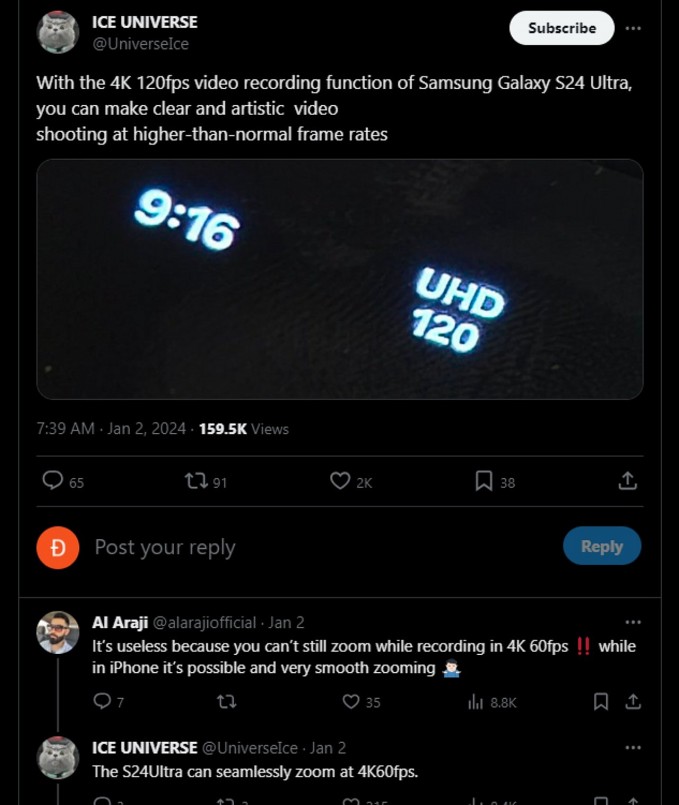Share Al Araji's reply
This screenshot has height=805, width=679.
[632, 701]
